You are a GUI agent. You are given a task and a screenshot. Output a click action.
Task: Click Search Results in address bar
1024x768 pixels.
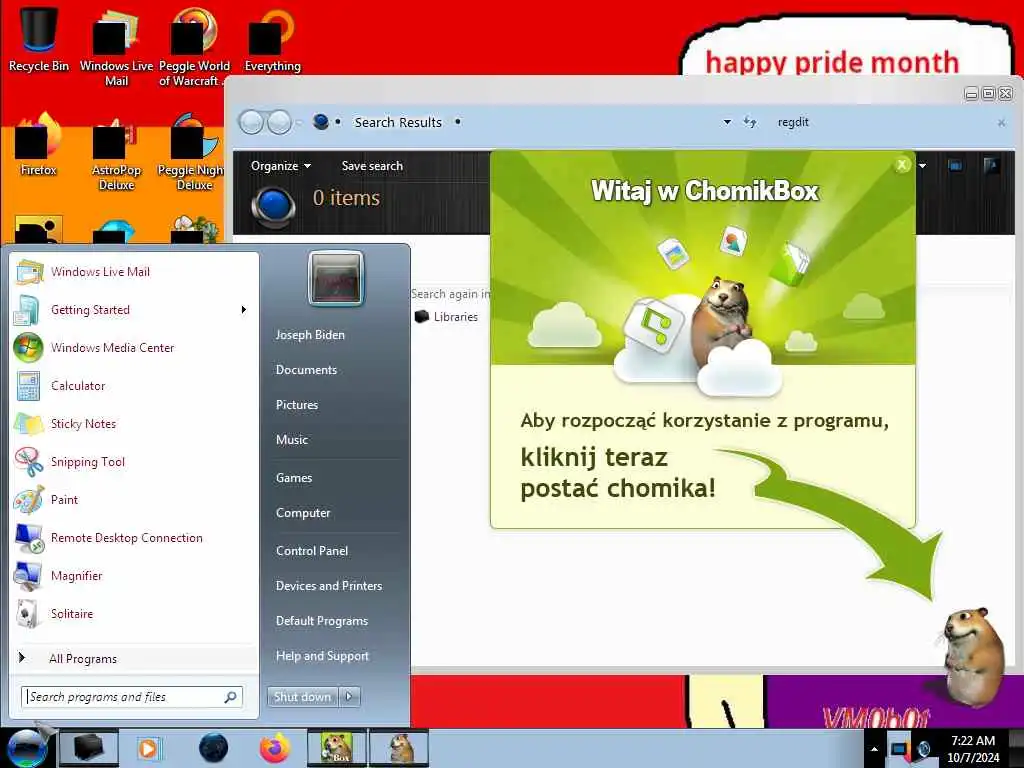(x=398, y=122)
